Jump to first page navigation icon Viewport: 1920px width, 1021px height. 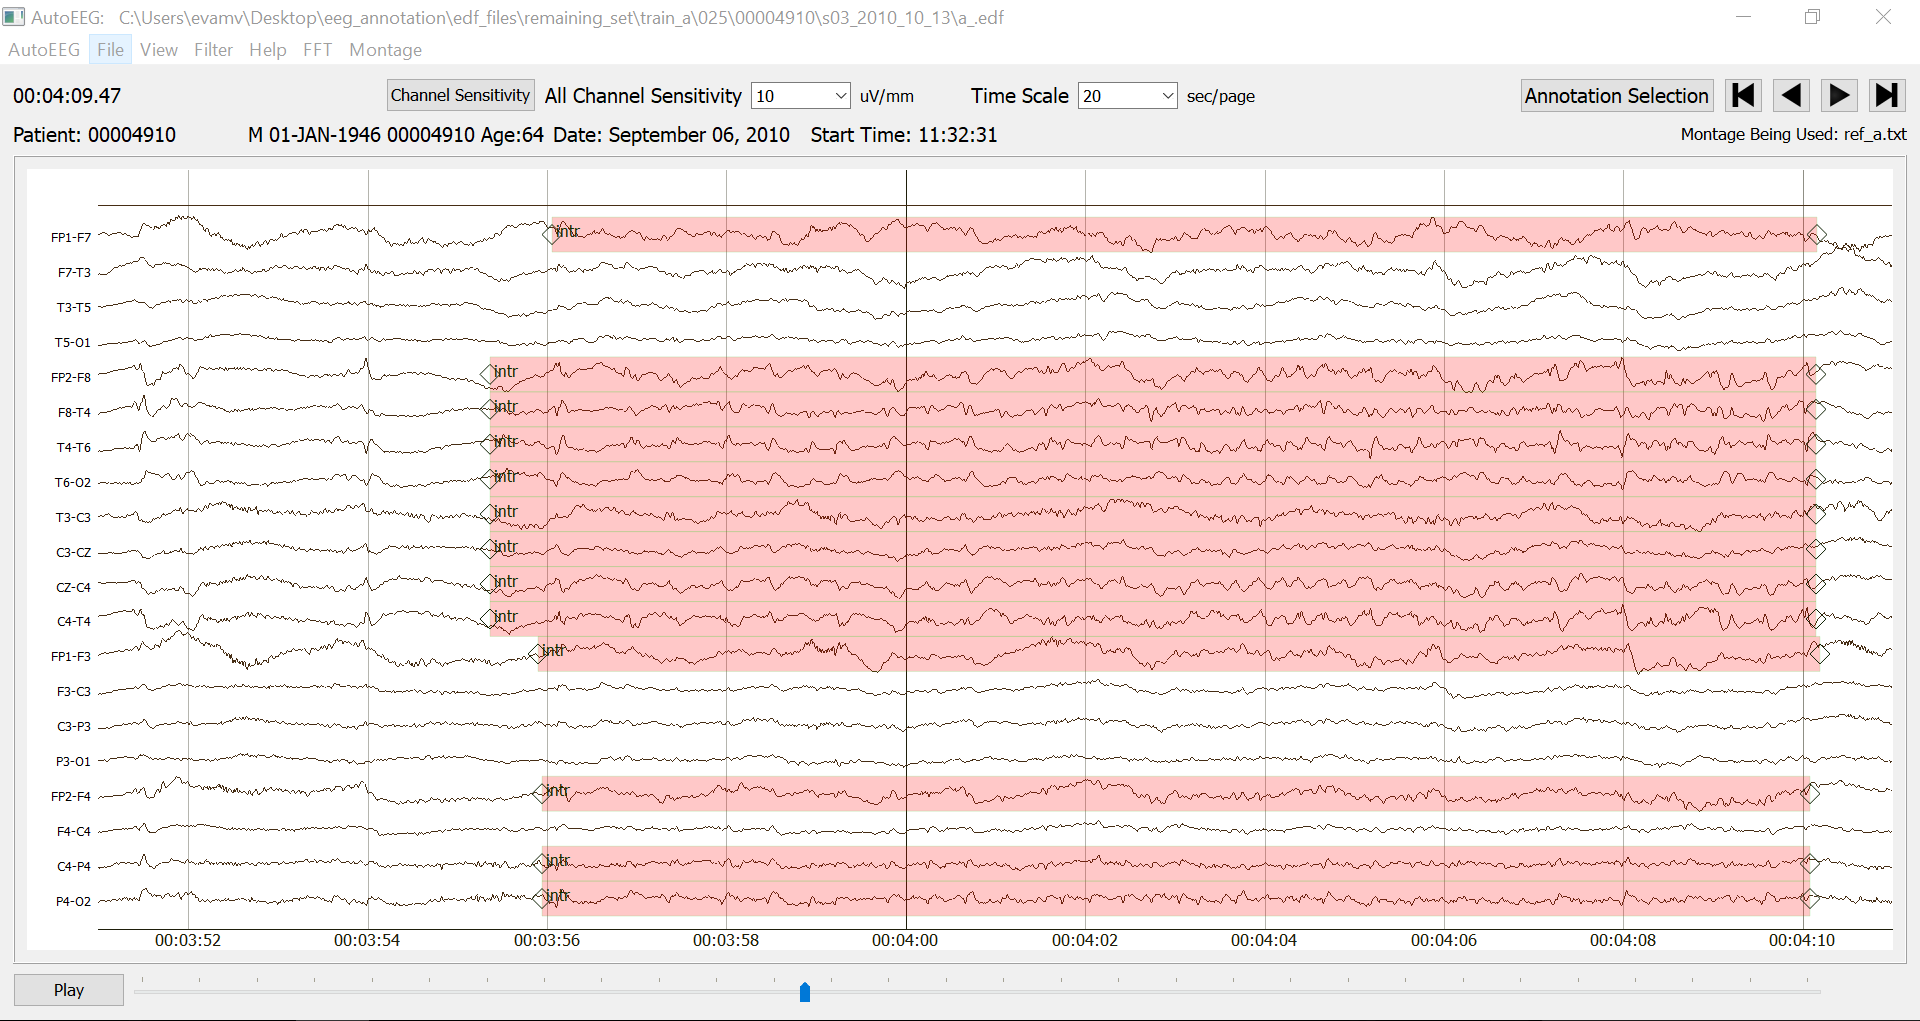[x=1743, y=96]
